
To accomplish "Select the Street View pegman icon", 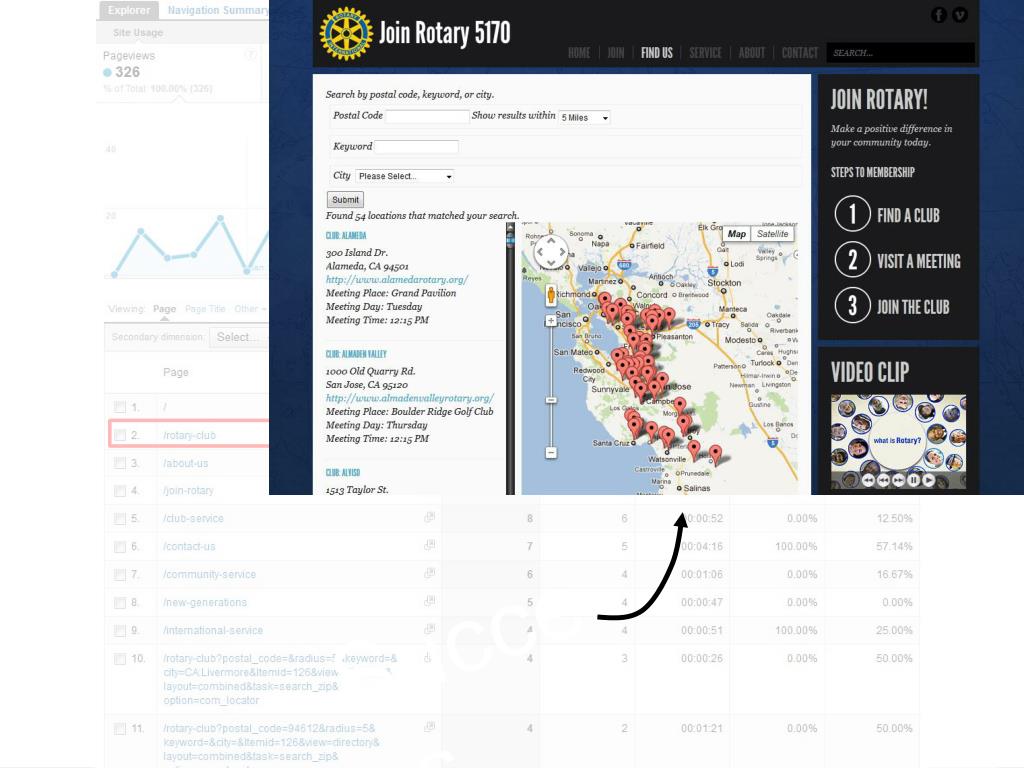I will point(551,295).
